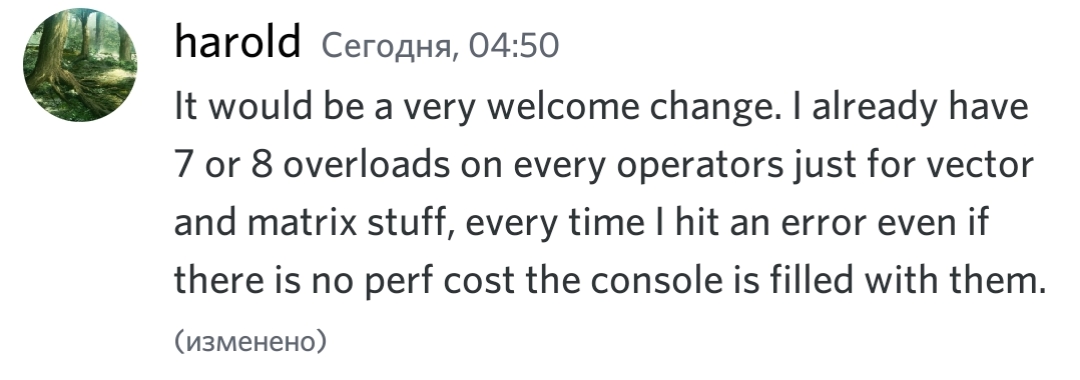1080x380 pixels.
Task: Click the word "stuff," in the third line
Action: [x=411, y=223]
